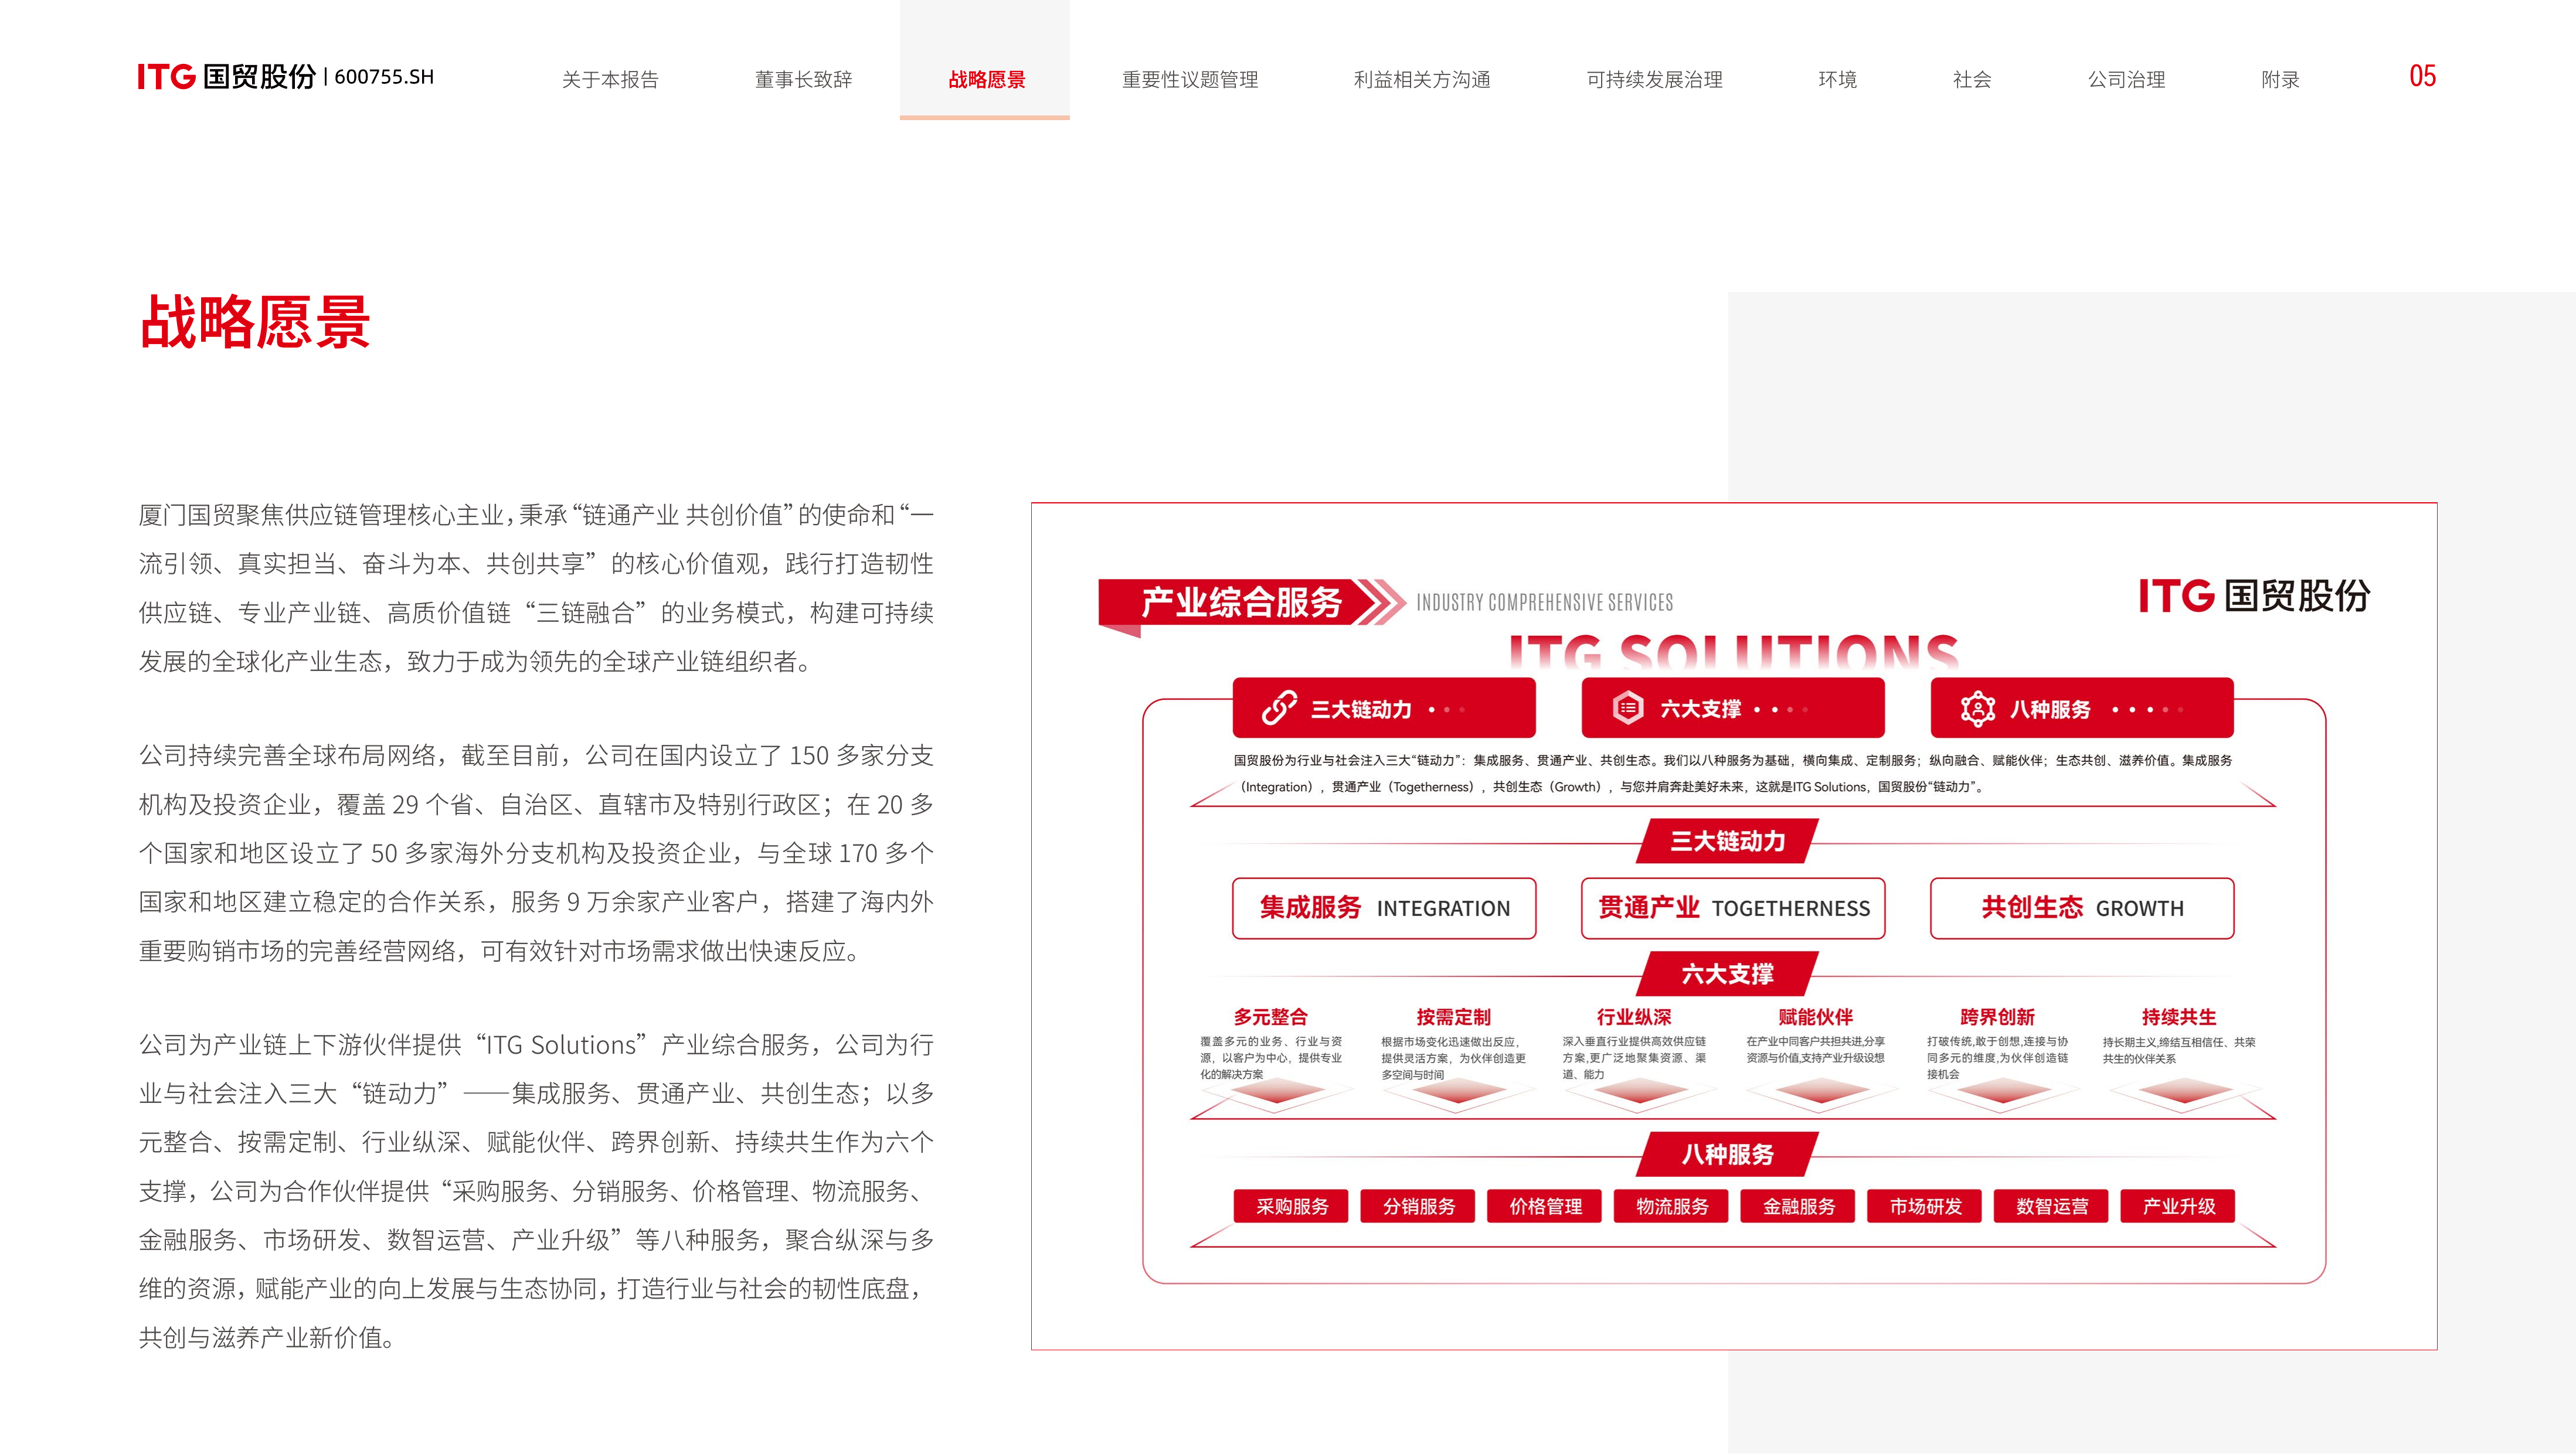Image resolution: width=2576 pixels, height=1454 pixels.
Task: Switch to the 可持续发展治理 tab
Action: (x=1654, y=79)
